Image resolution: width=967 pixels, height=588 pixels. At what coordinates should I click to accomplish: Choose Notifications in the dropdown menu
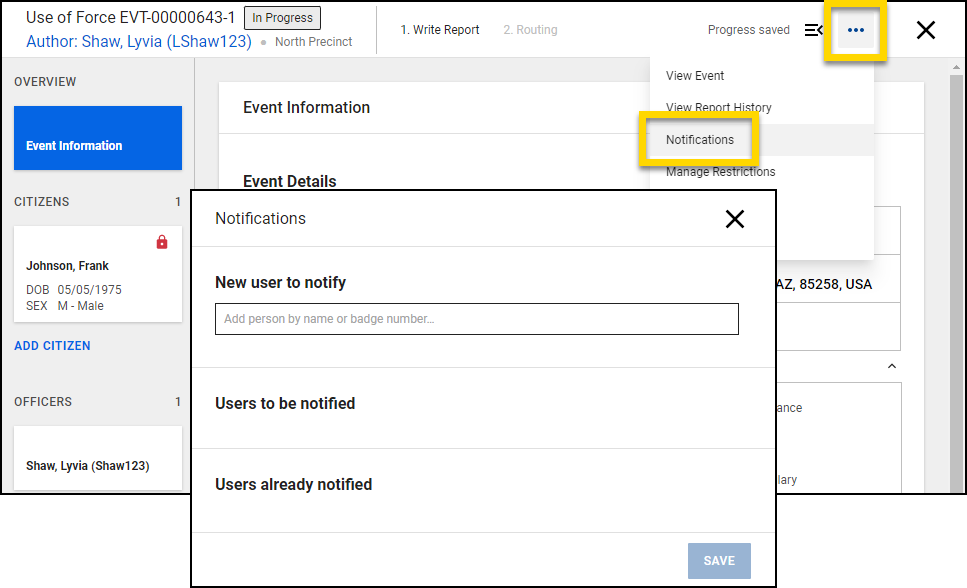[700, 140]
